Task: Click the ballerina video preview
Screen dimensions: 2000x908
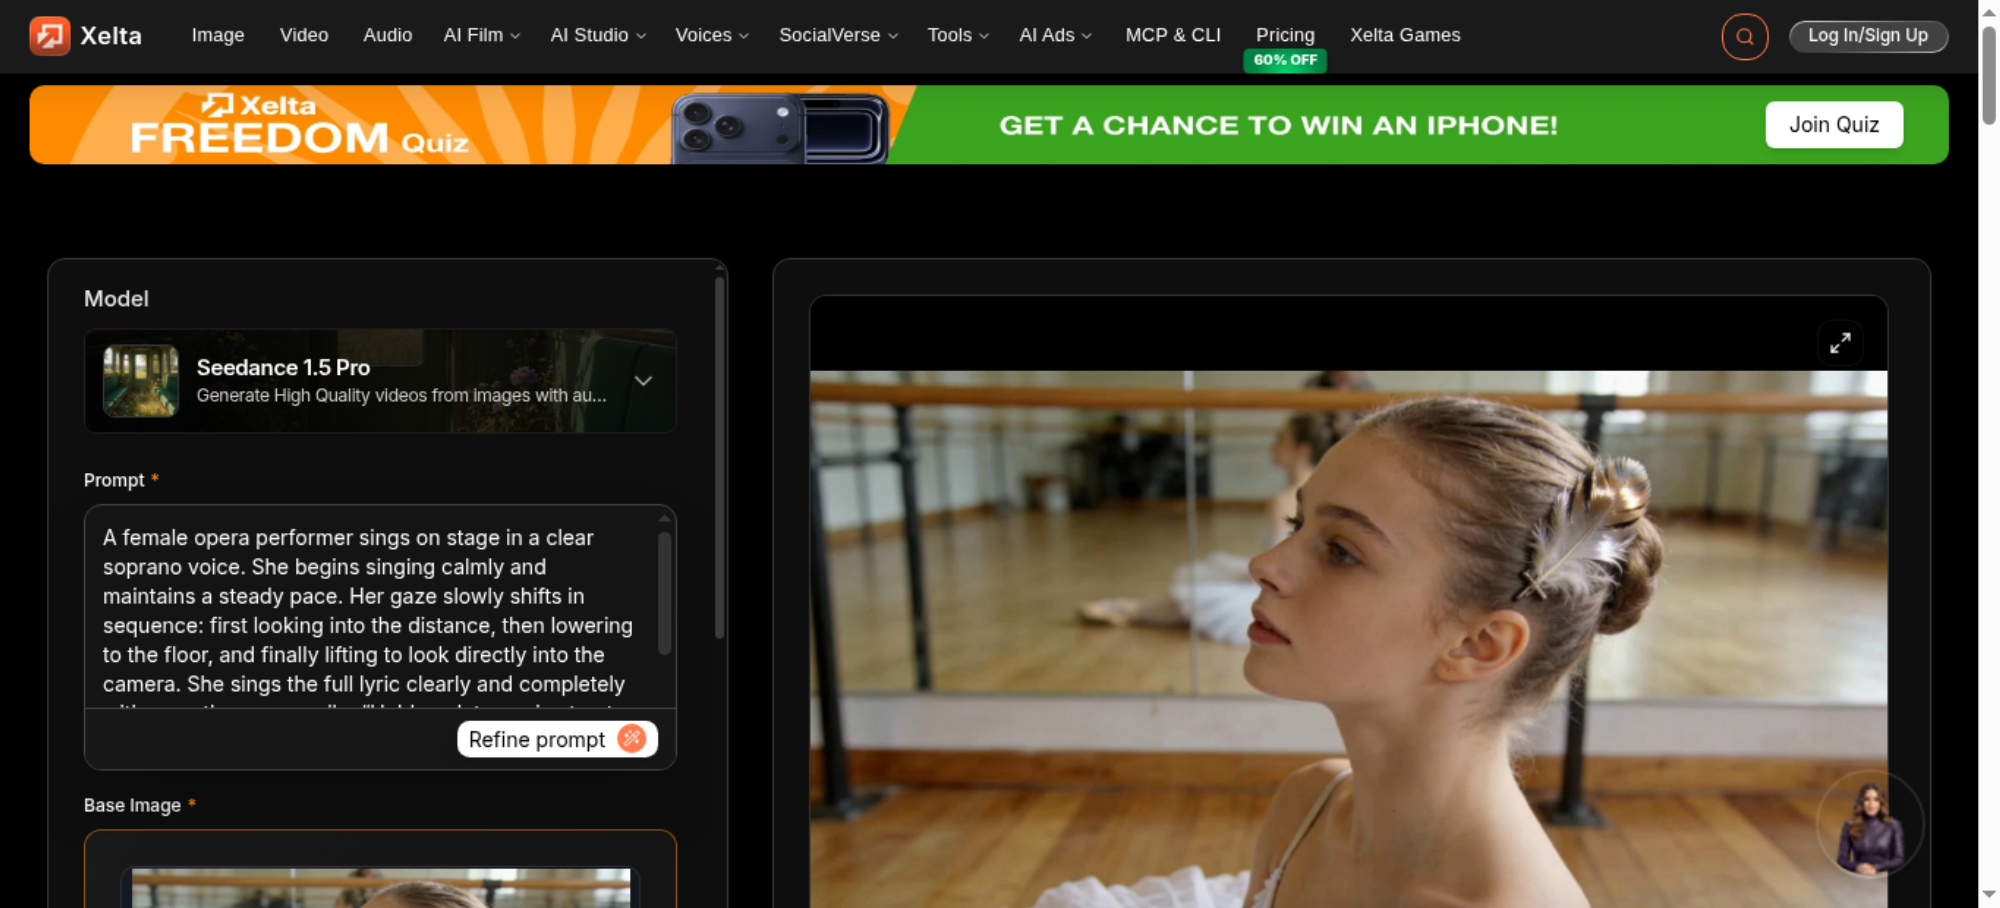Action: [1348, 640]
